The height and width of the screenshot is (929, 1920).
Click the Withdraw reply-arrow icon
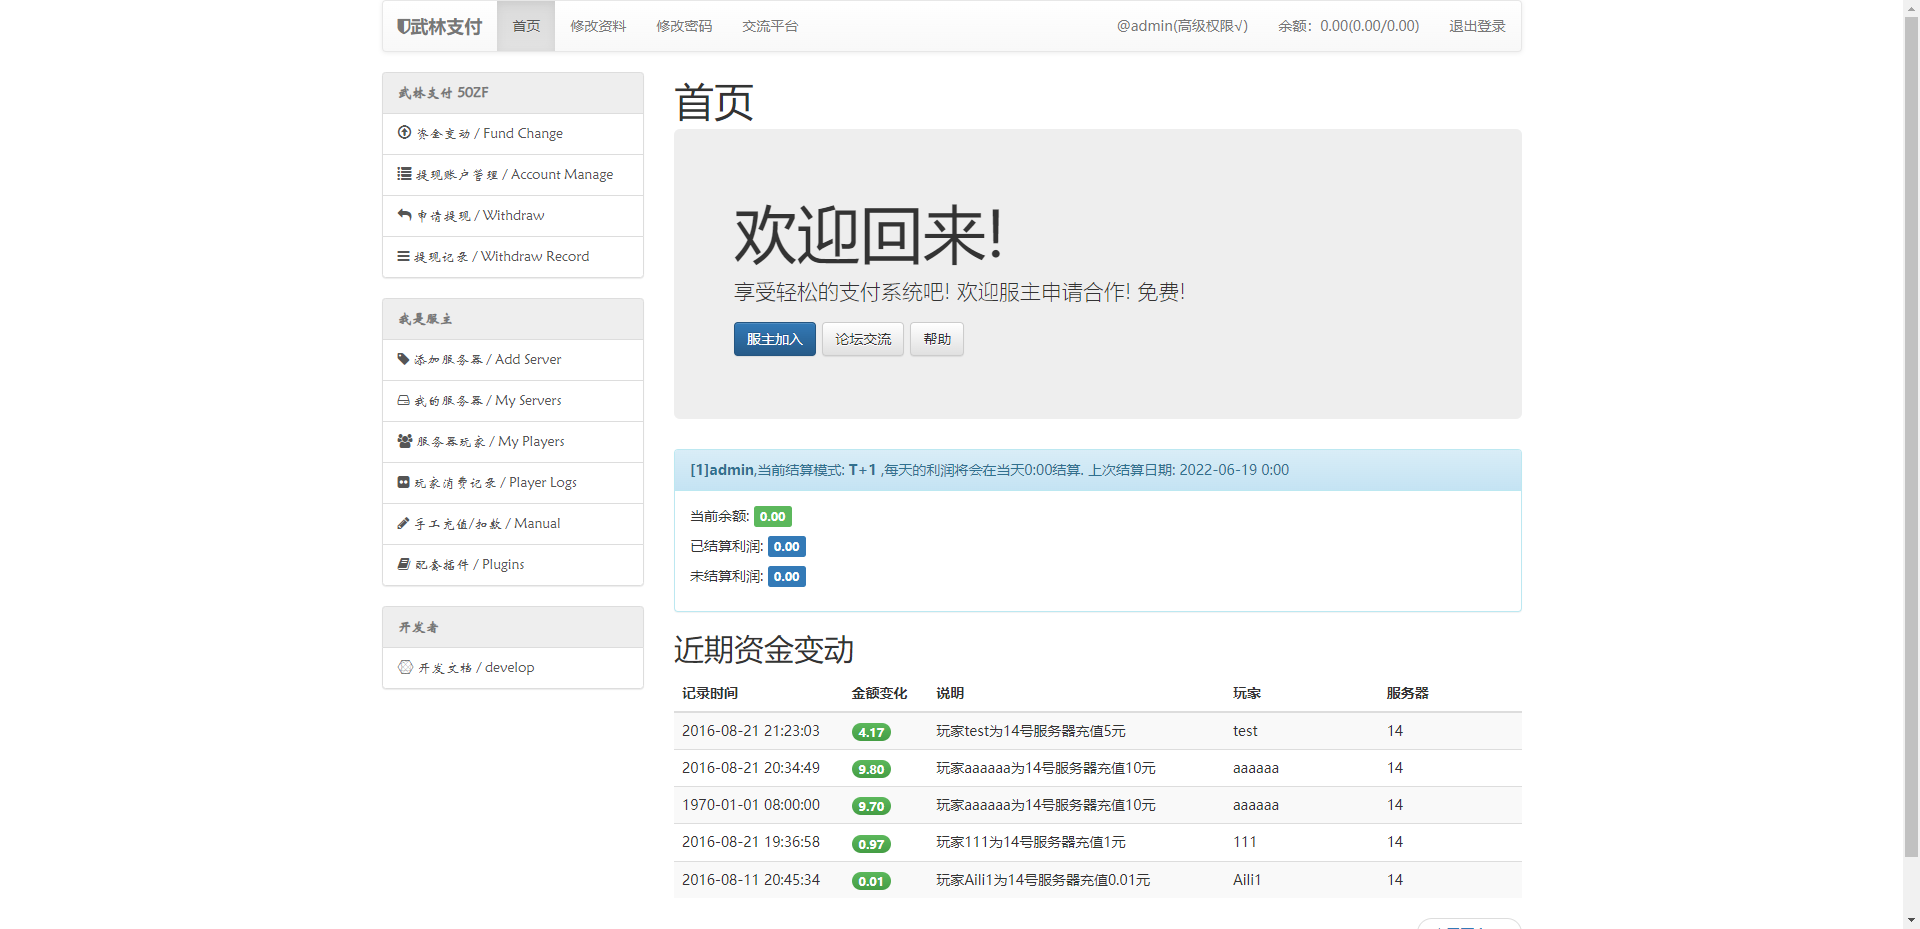(x=404, y=214)
